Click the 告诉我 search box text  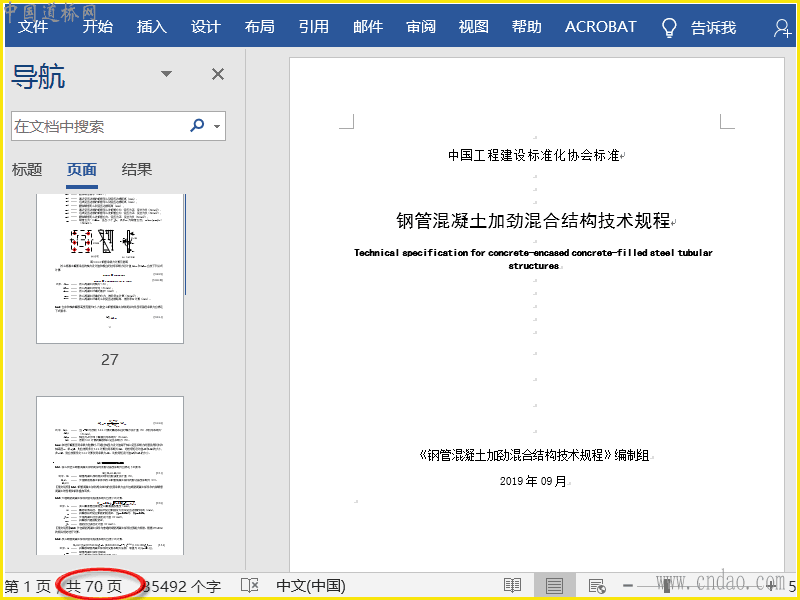(713, 28)
